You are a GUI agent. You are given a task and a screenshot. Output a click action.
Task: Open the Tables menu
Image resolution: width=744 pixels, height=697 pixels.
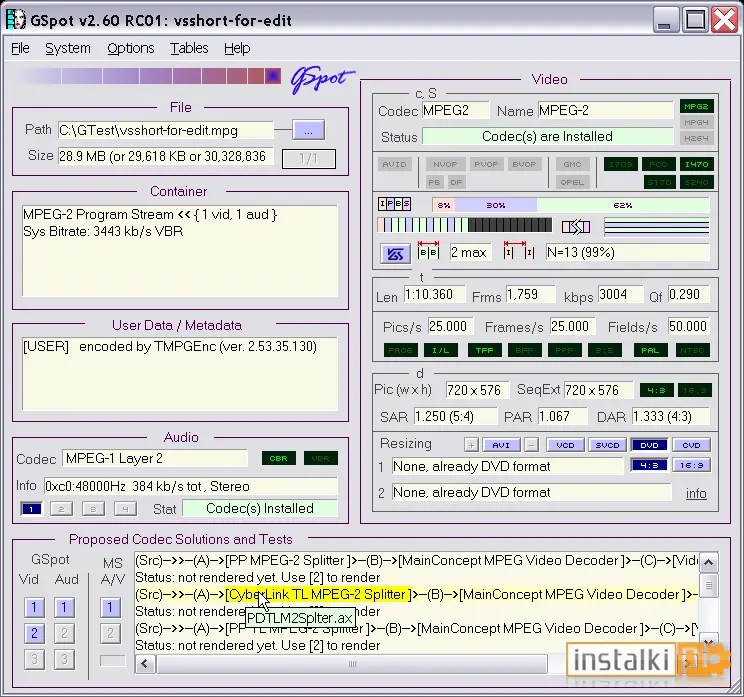pos(189,48)
